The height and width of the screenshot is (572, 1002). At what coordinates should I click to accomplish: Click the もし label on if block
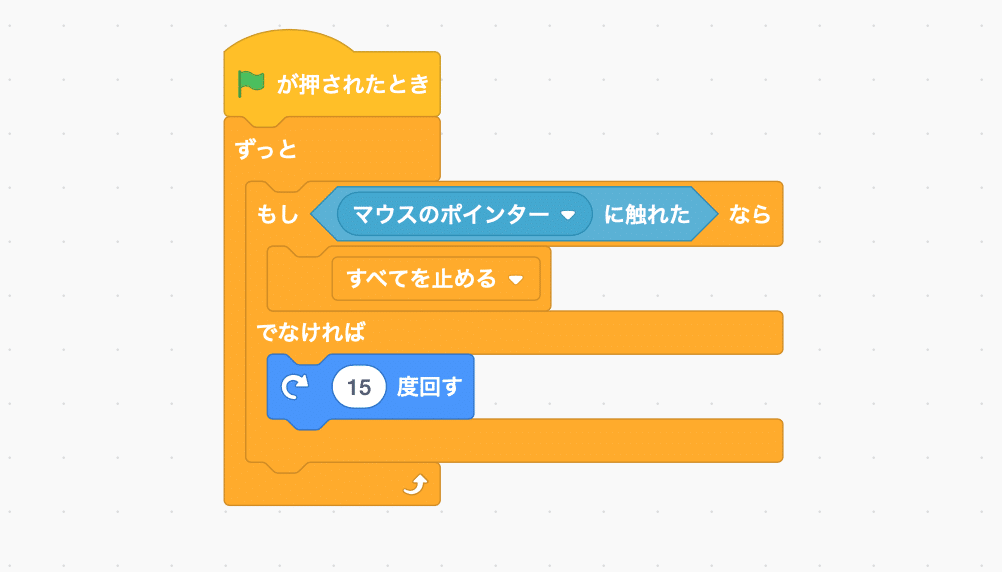278,214
